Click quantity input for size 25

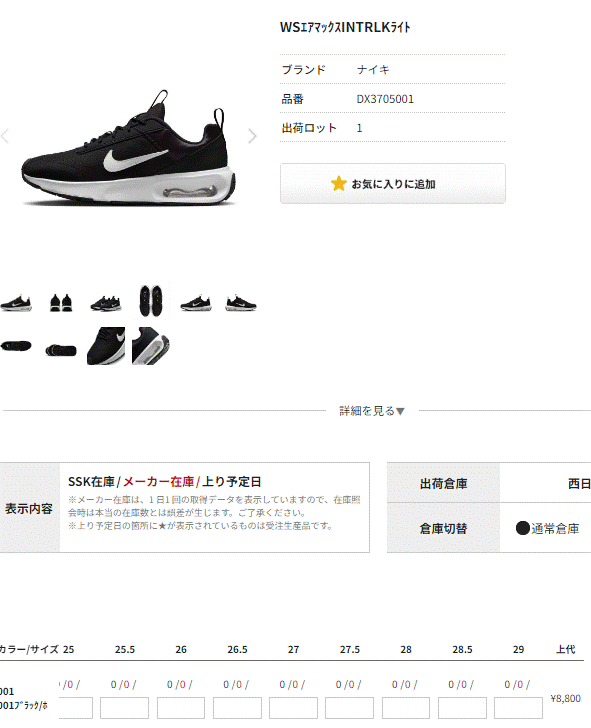coord(76,708)
